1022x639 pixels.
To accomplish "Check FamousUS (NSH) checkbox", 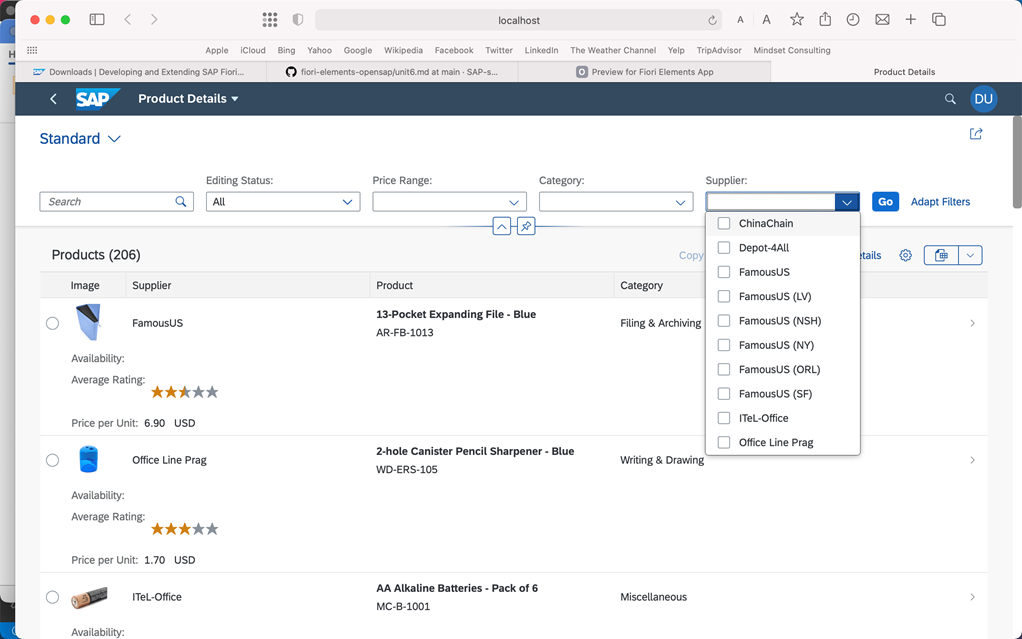I will click(x=723, y=321).
